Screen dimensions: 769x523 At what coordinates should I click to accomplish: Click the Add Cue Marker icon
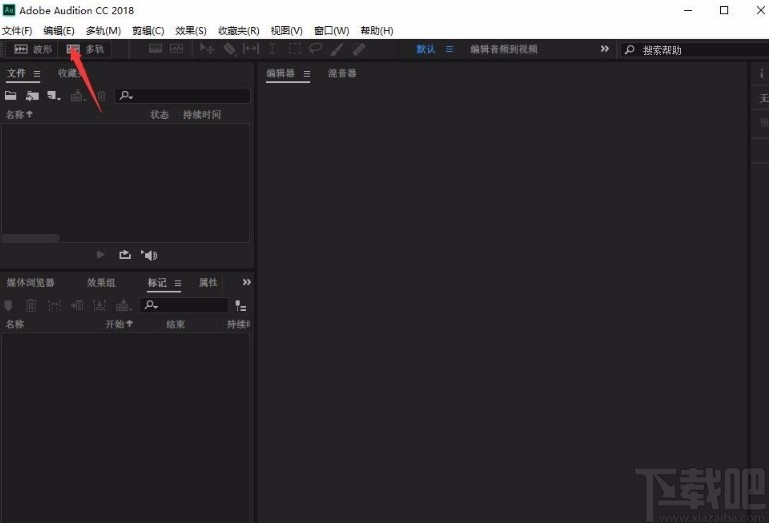click(x=8, y=306)
